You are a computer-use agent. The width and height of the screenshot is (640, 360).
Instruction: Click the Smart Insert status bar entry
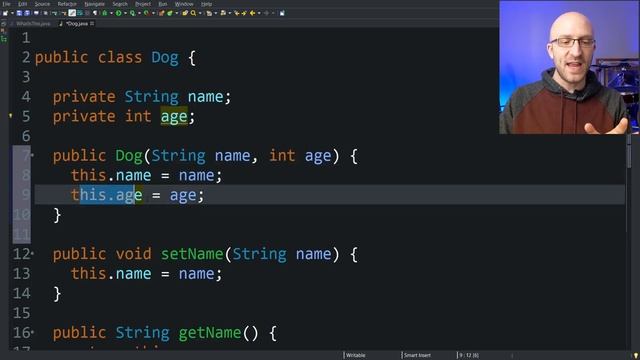click(417, 355)
